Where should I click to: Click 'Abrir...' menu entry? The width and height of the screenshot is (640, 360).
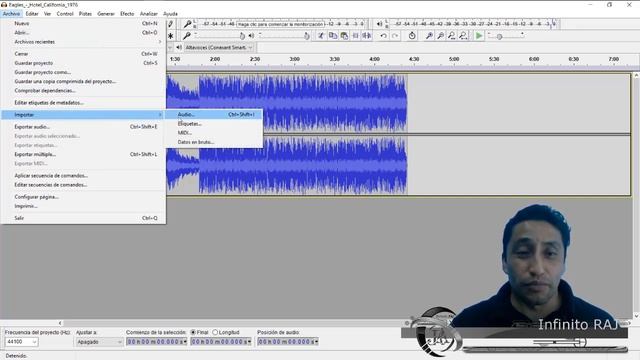83,33
